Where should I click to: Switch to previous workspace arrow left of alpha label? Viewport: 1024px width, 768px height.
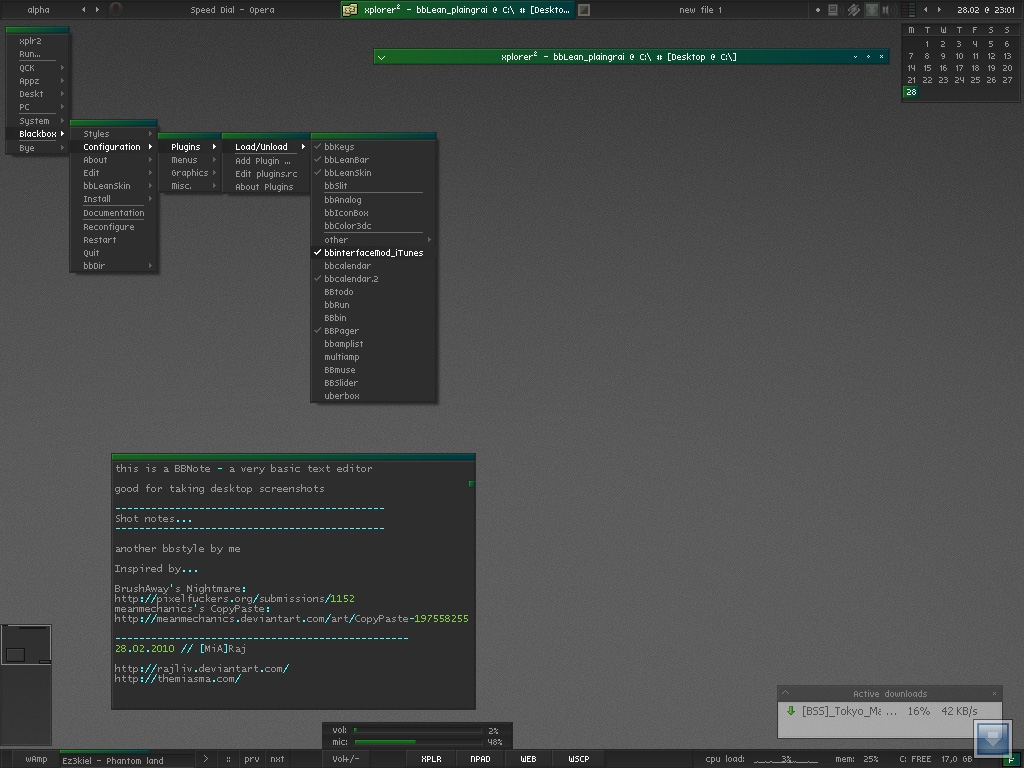83,10
